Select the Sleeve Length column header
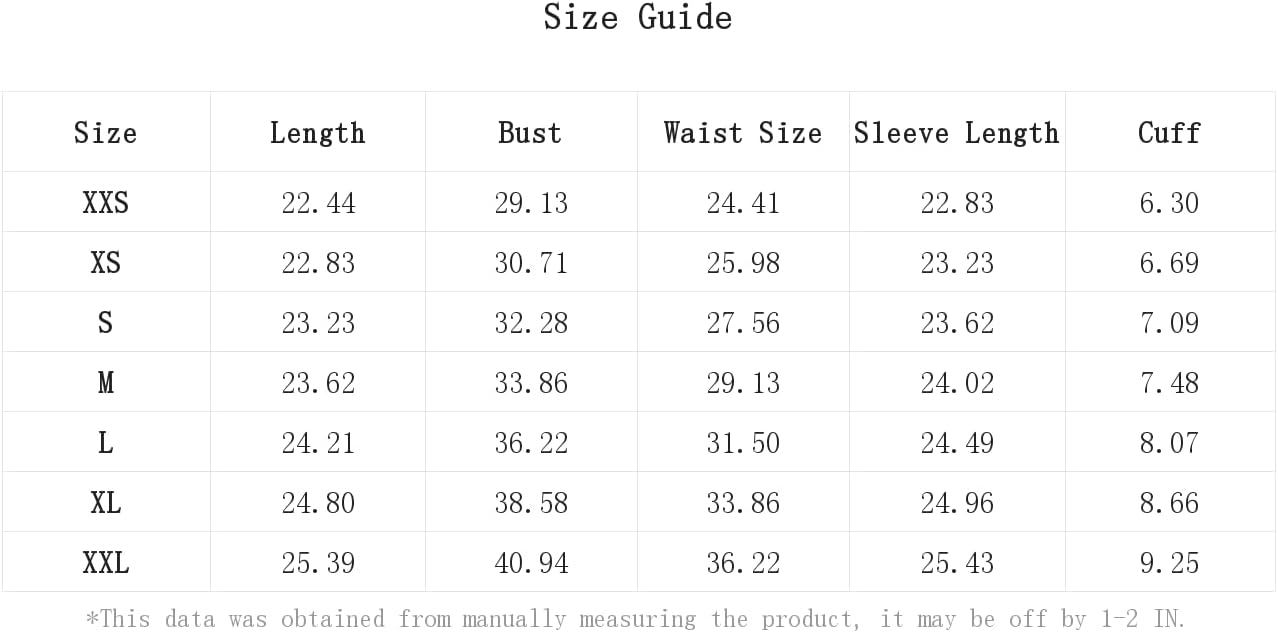The height and width of the screenshot is (633, 1278). [x=956, y=132]
